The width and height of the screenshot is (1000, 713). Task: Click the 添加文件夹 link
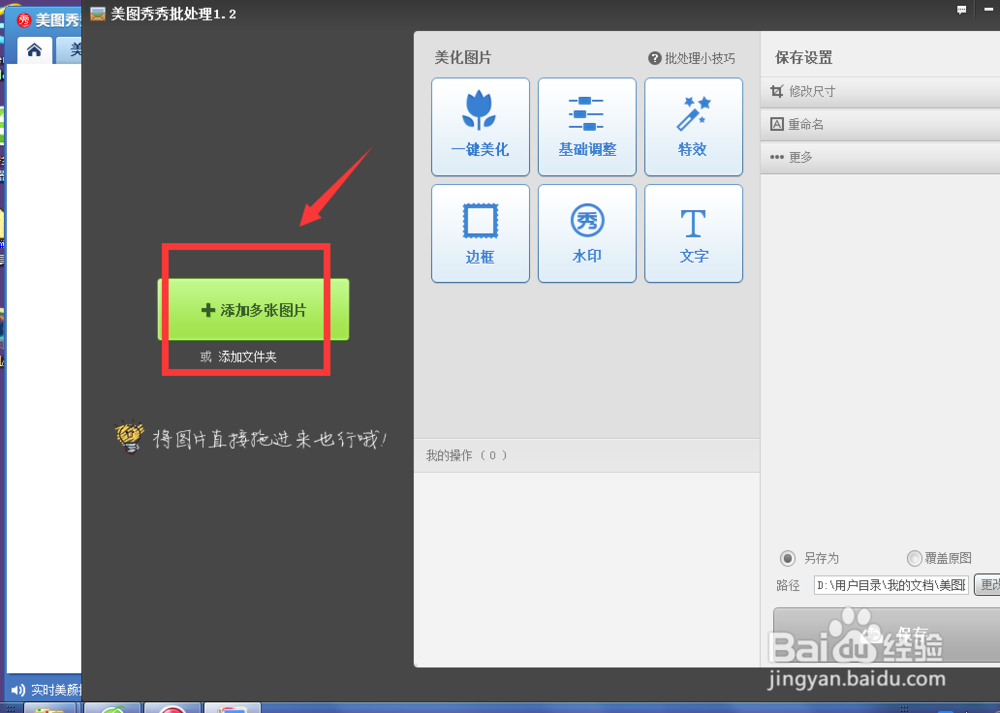pos(247,357)
